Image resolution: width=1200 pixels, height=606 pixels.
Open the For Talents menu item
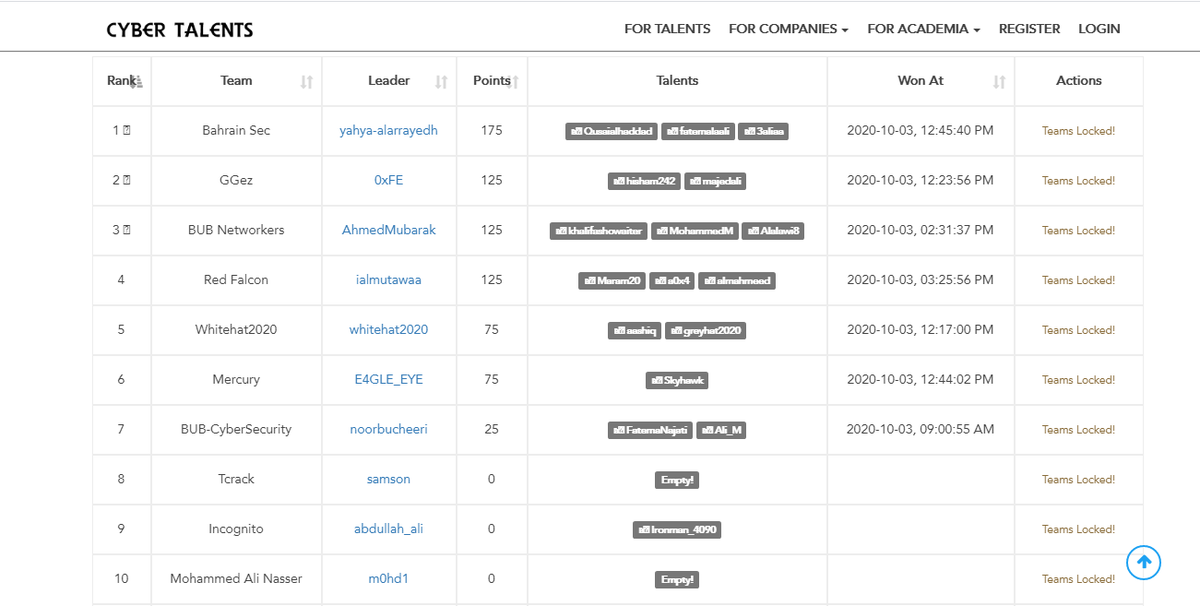667,29
